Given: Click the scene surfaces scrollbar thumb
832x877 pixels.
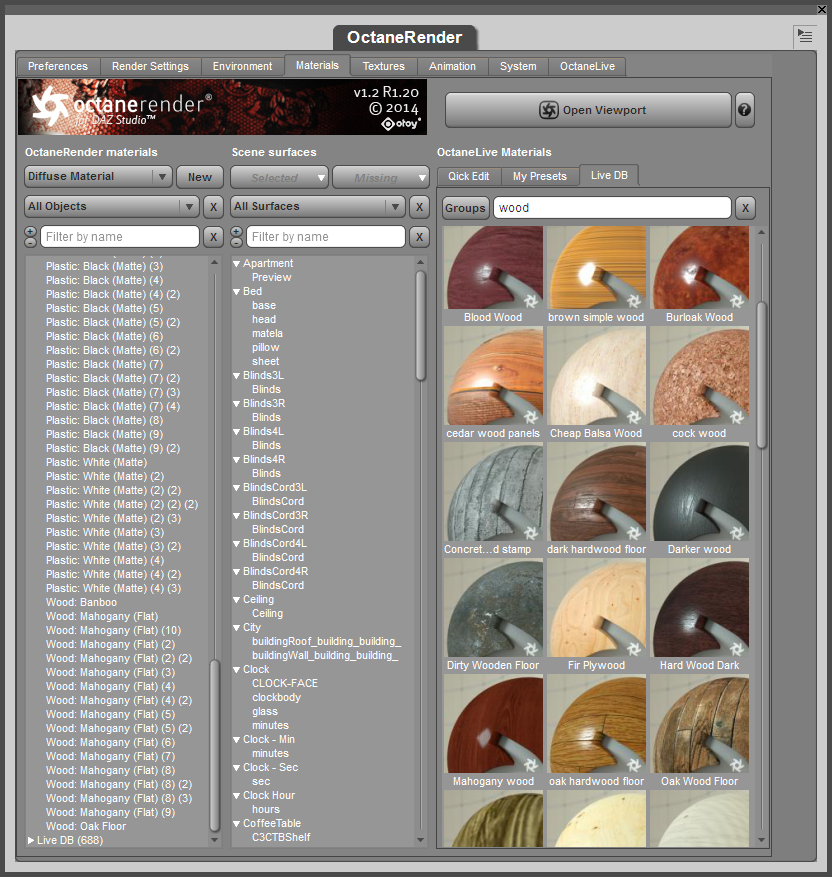Looking at the screenshot, I should pyautogui.click(x=420, y=326).
